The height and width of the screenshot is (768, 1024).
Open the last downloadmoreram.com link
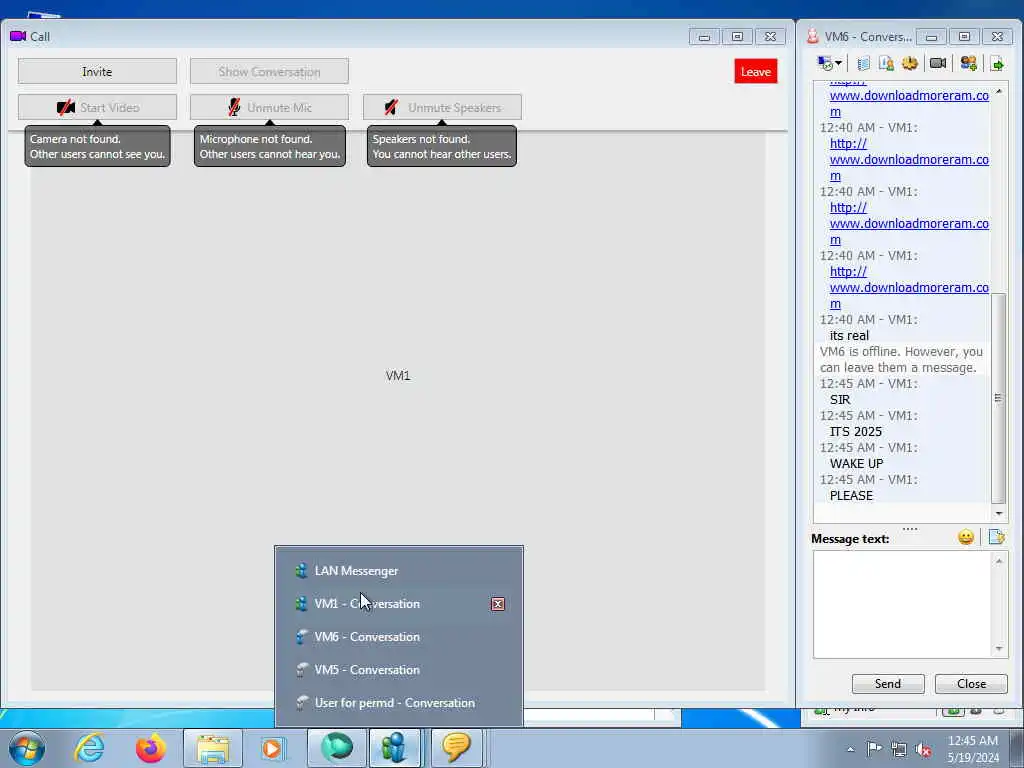pyautogui.click(x=908, y=287)
